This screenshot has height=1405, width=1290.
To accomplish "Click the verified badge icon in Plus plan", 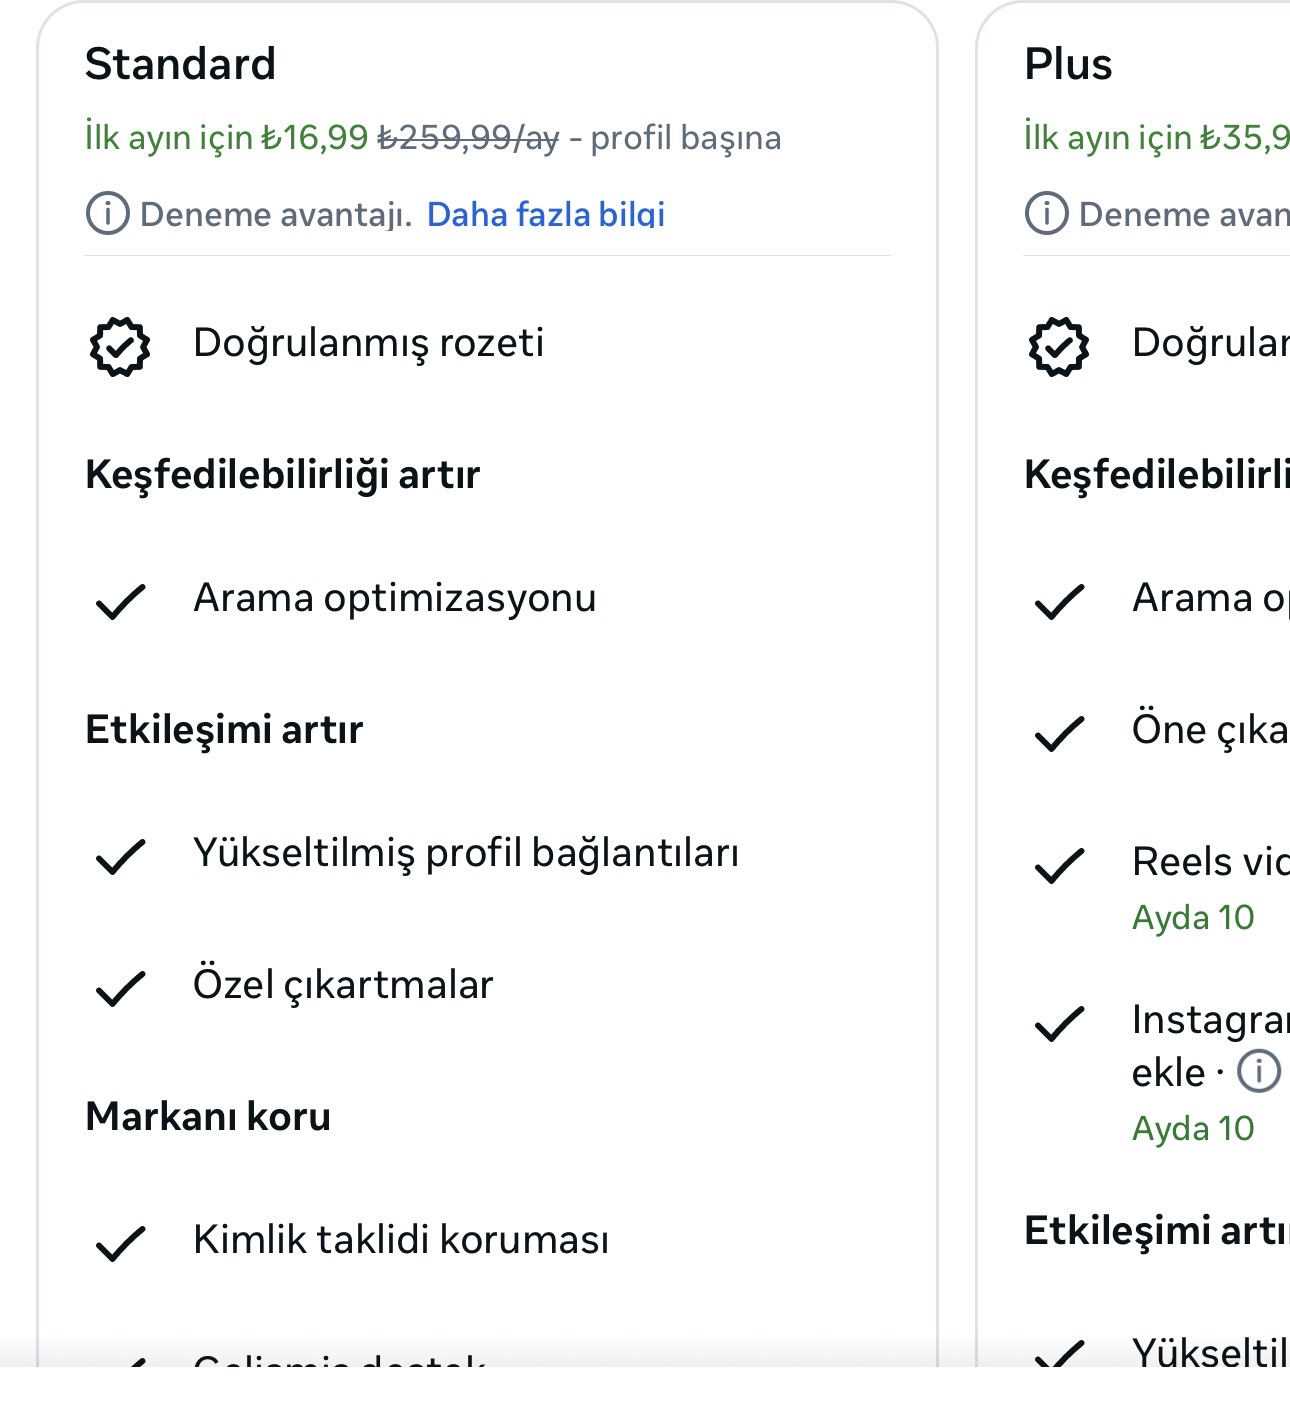I will [1059, 347].
